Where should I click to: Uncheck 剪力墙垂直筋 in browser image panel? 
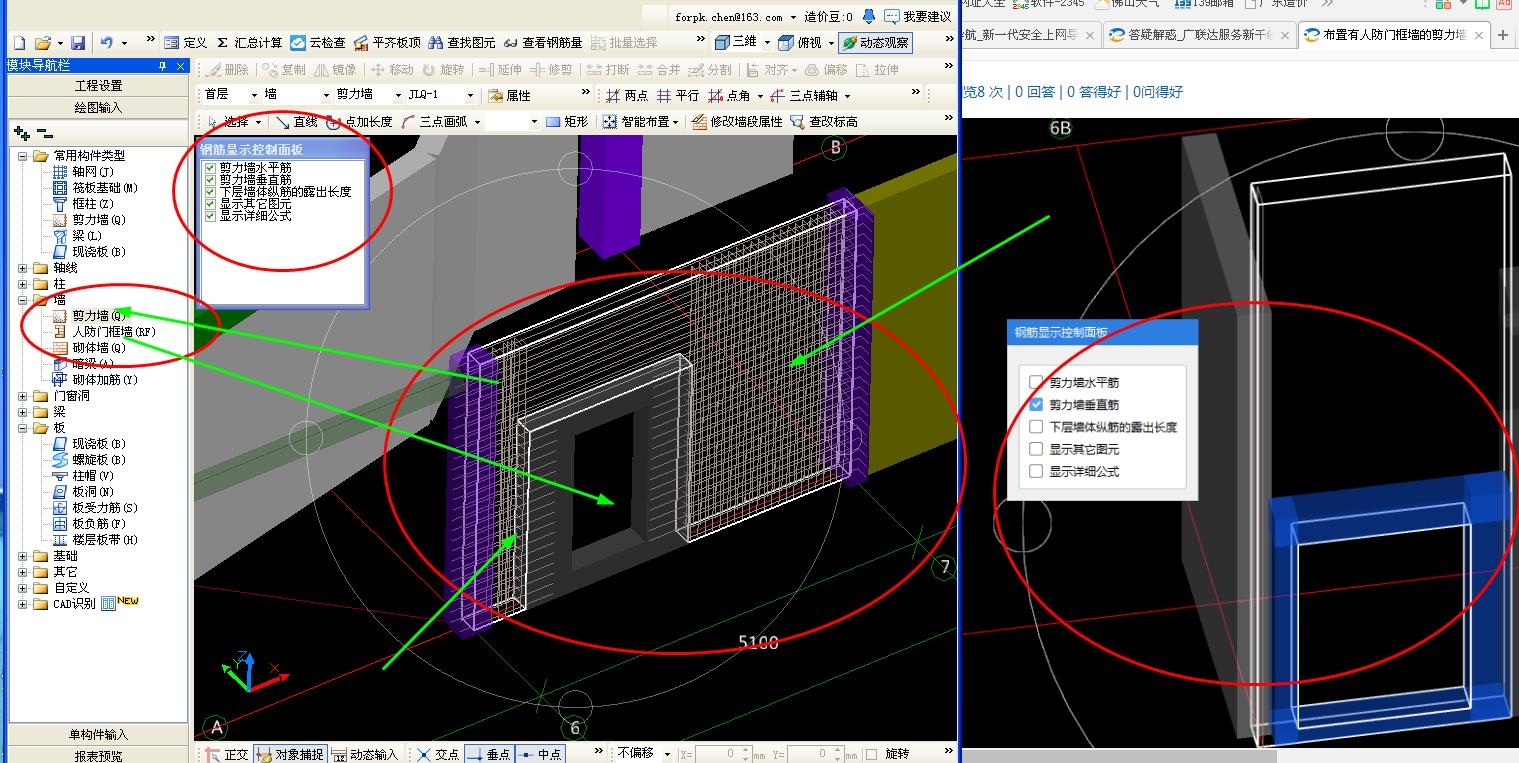click(x=1036, y=405)
